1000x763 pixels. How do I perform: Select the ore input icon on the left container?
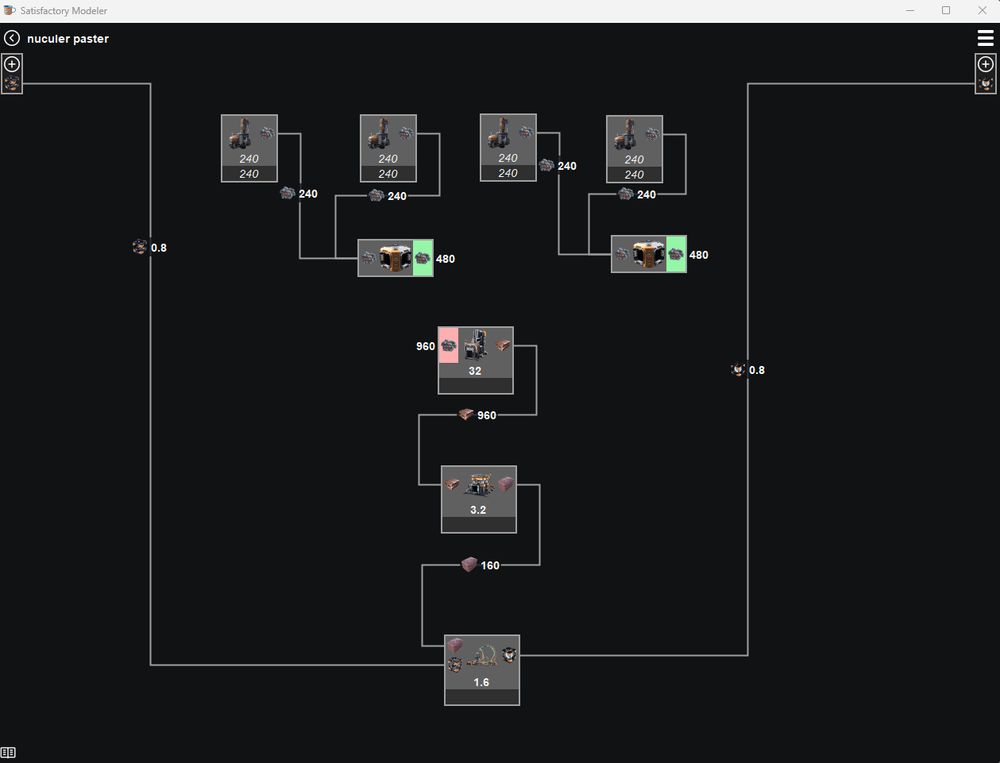369,258
